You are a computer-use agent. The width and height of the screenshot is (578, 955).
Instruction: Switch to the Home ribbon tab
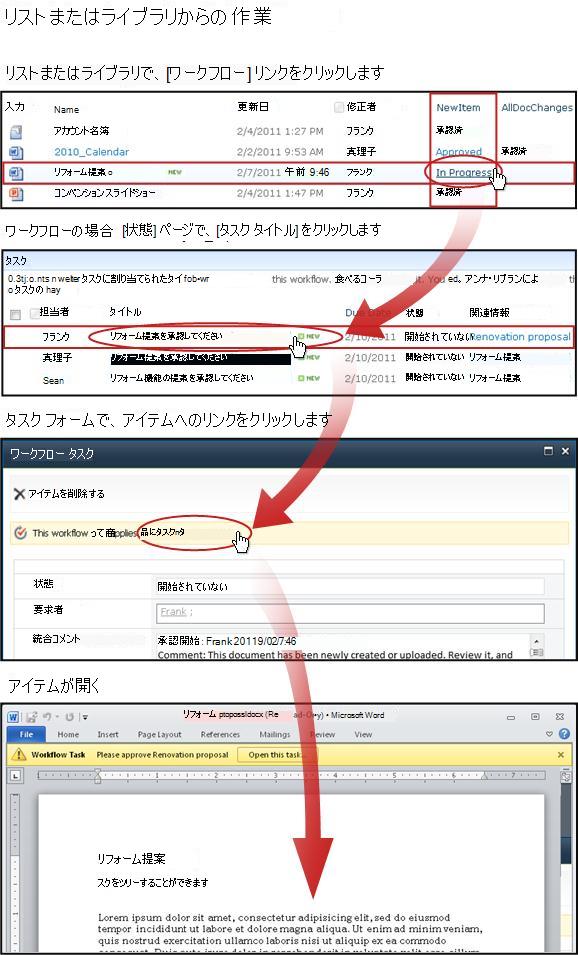point(68,735)
